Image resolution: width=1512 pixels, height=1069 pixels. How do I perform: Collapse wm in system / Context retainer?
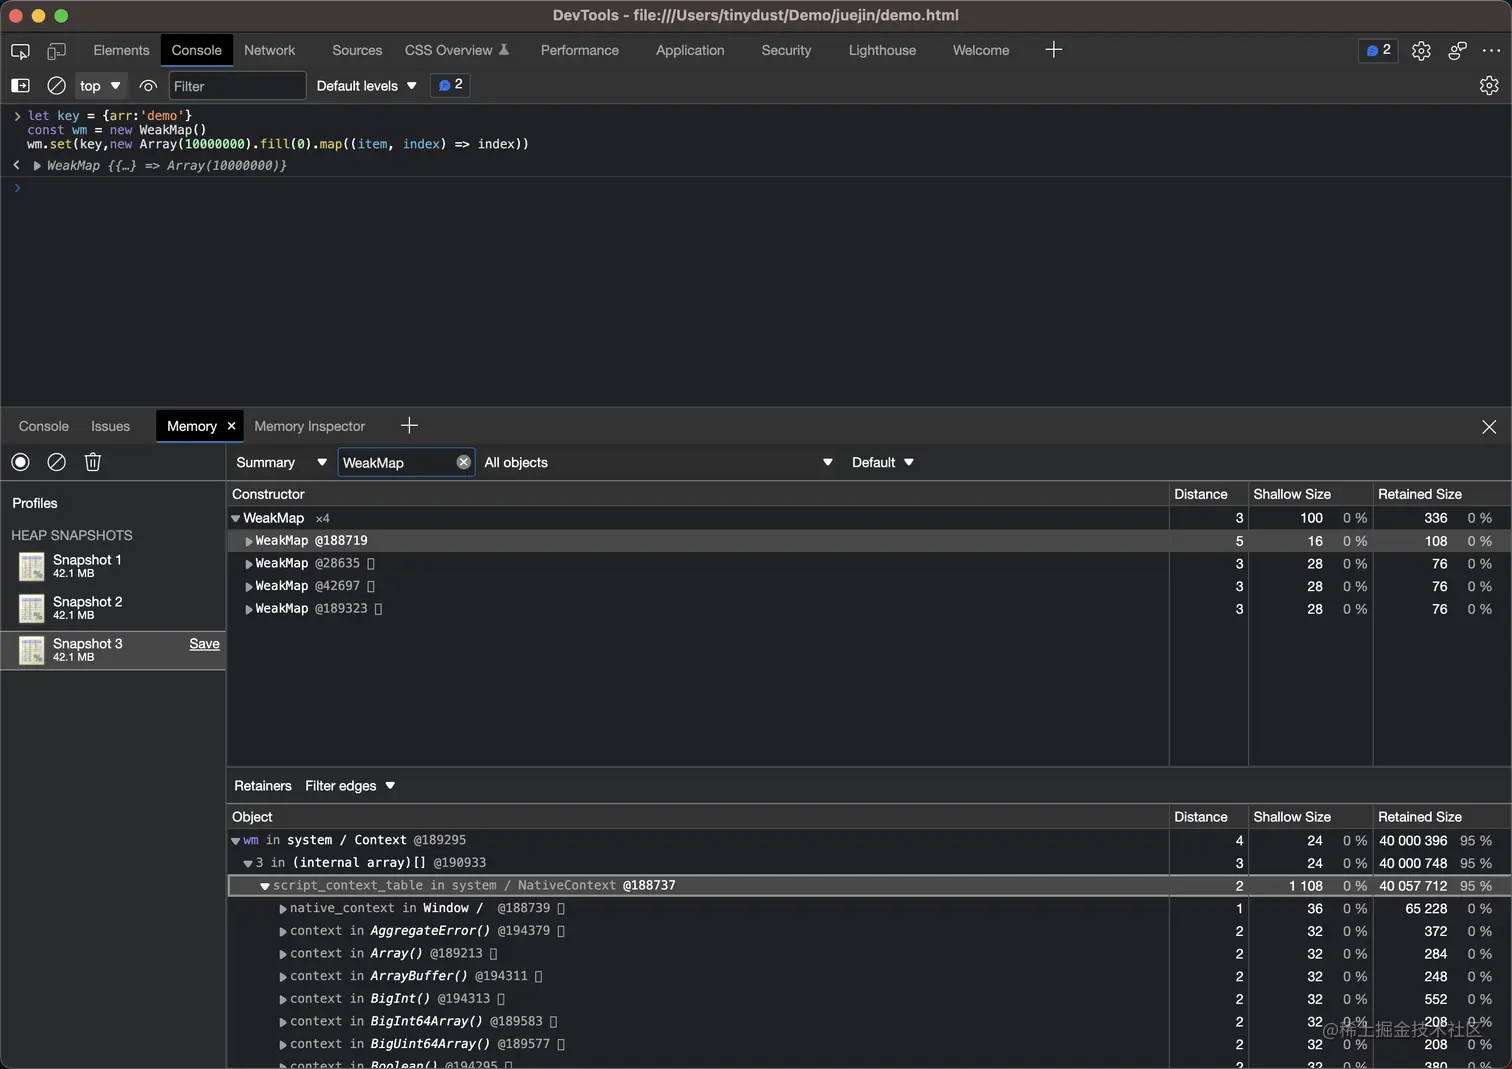pos(236,841)
